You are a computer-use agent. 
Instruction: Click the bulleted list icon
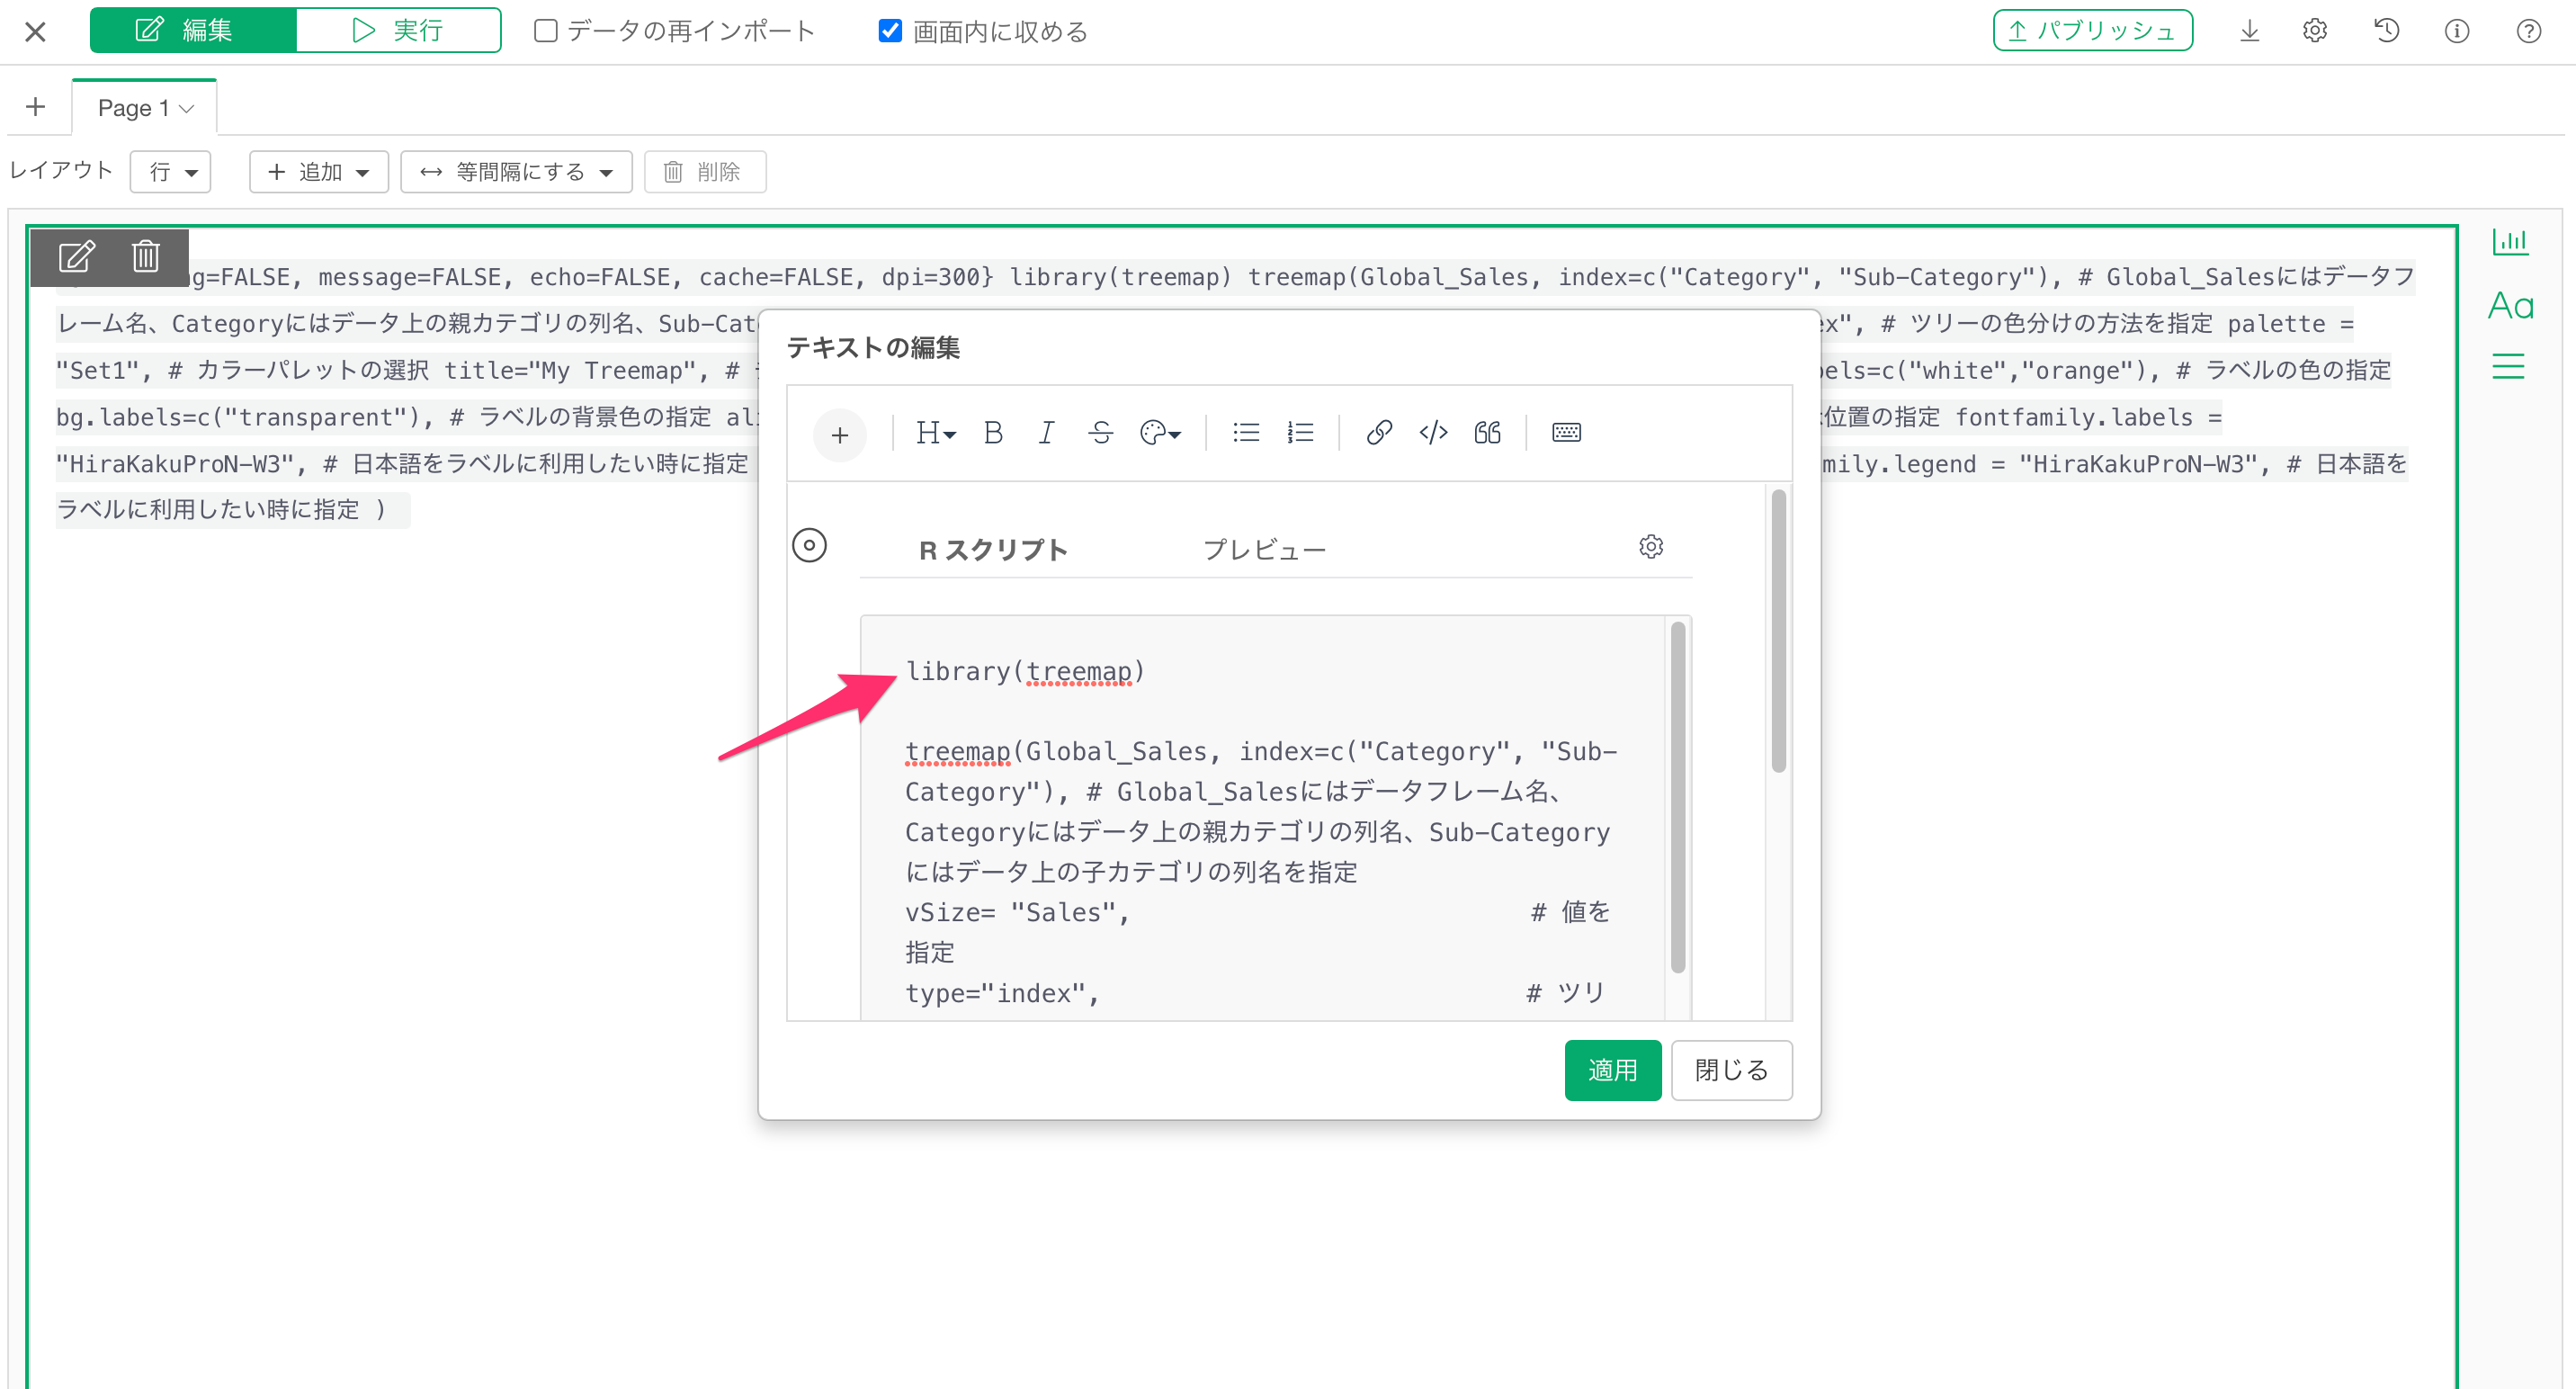point(1245,433)
